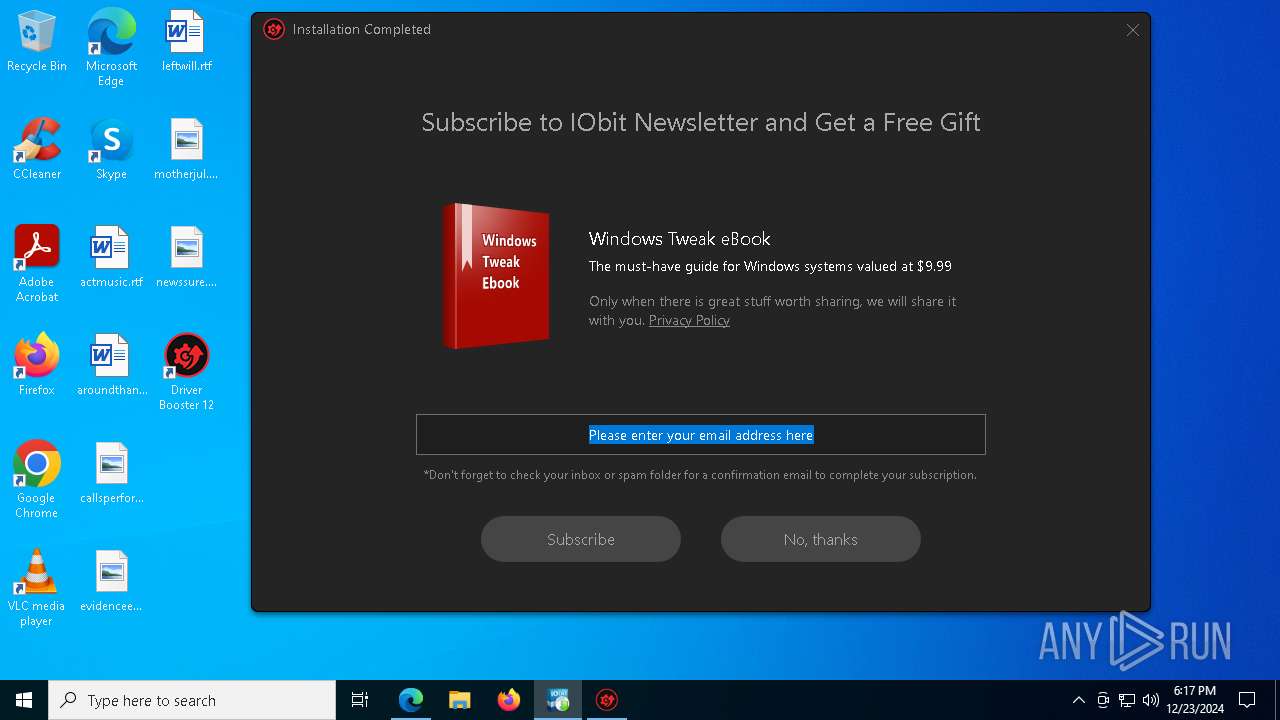Open the Windows notification center
This screenshot has width=1280, height=720.
tap(1247, 700)
